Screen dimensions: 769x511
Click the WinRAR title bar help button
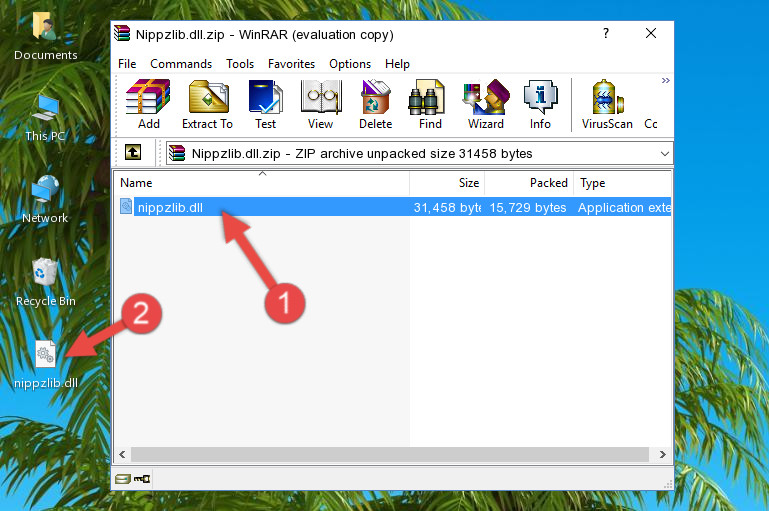[606, 33]
